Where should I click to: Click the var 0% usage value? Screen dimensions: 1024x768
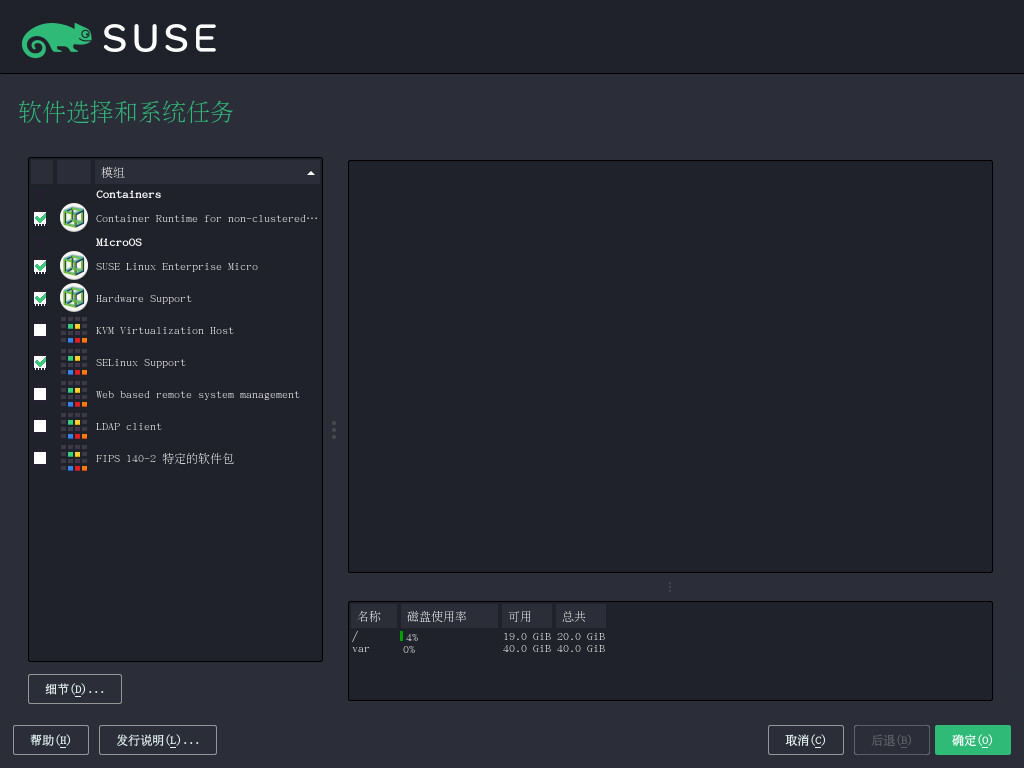coord(409,649)
